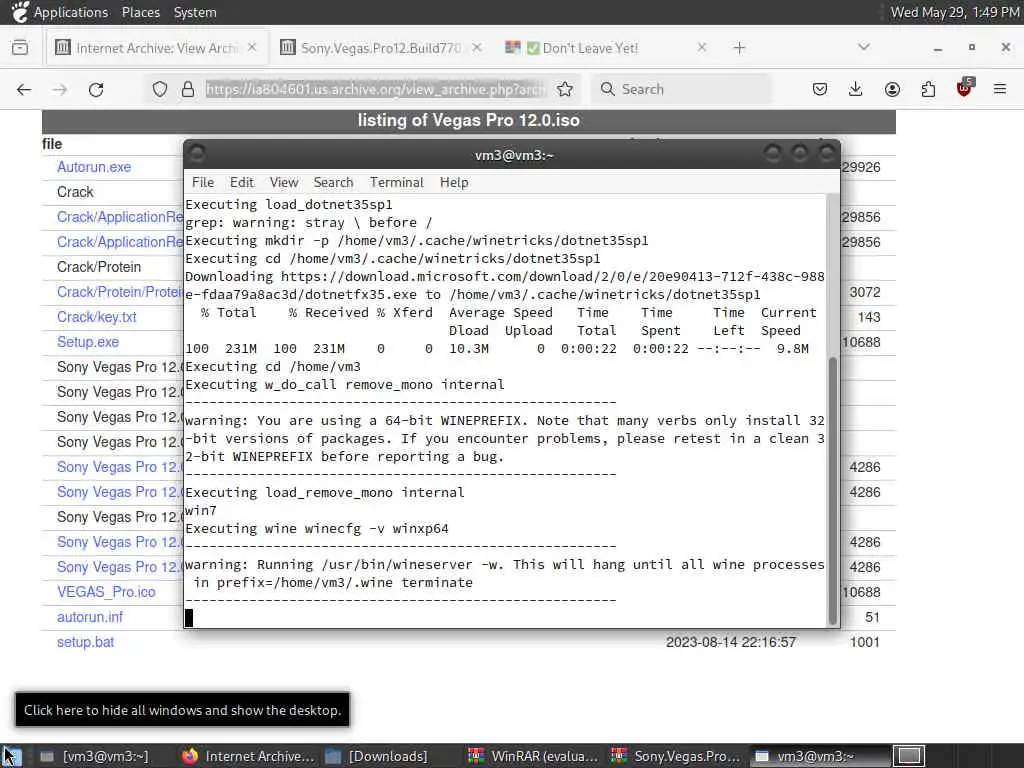Image resolution: width=1024 pixels, height=768 pixels.
Task: Reload the current page
Action: coord(96,89)
